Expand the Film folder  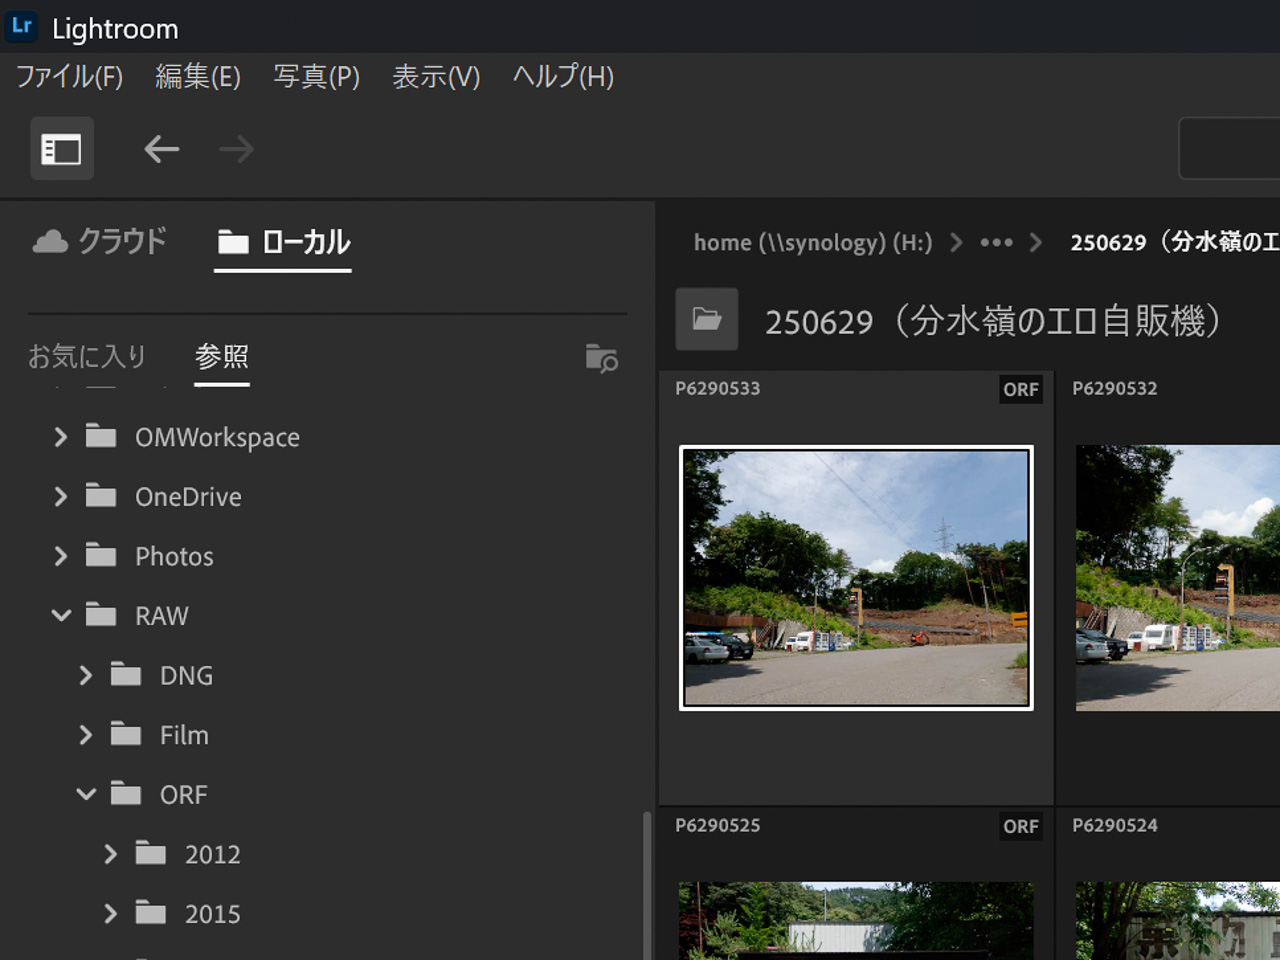coord(86,735)
